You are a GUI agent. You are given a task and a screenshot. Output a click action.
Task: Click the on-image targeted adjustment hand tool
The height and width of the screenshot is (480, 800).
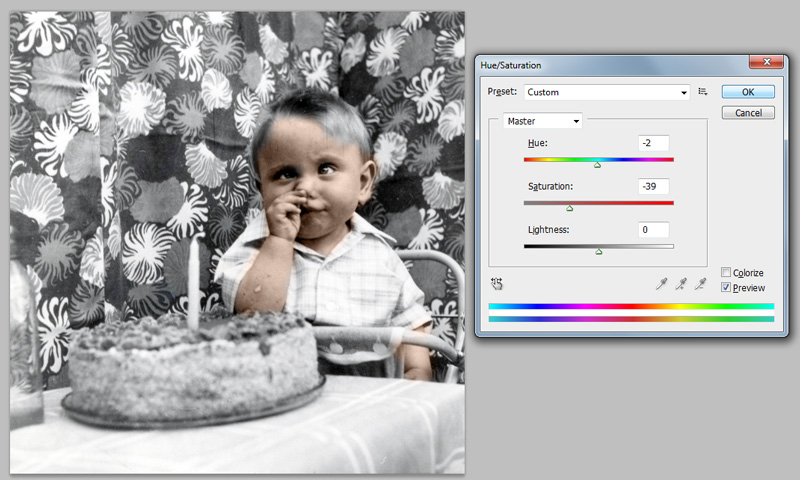(x=497, y=284)
